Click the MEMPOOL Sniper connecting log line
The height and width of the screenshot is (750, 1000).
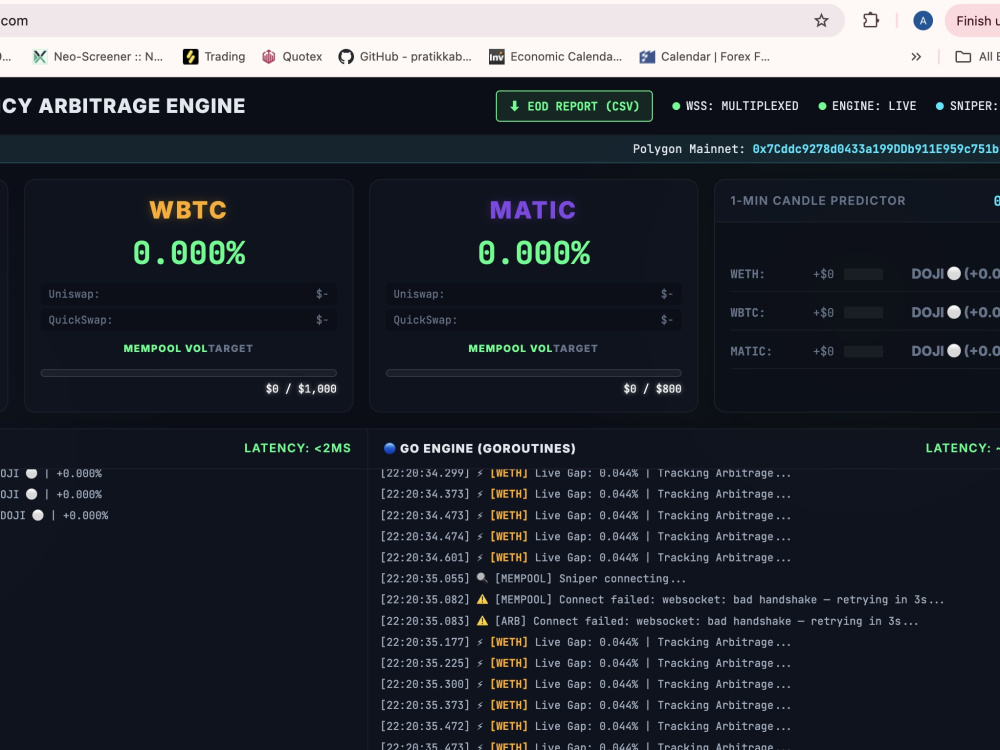(x=533, y=578)
